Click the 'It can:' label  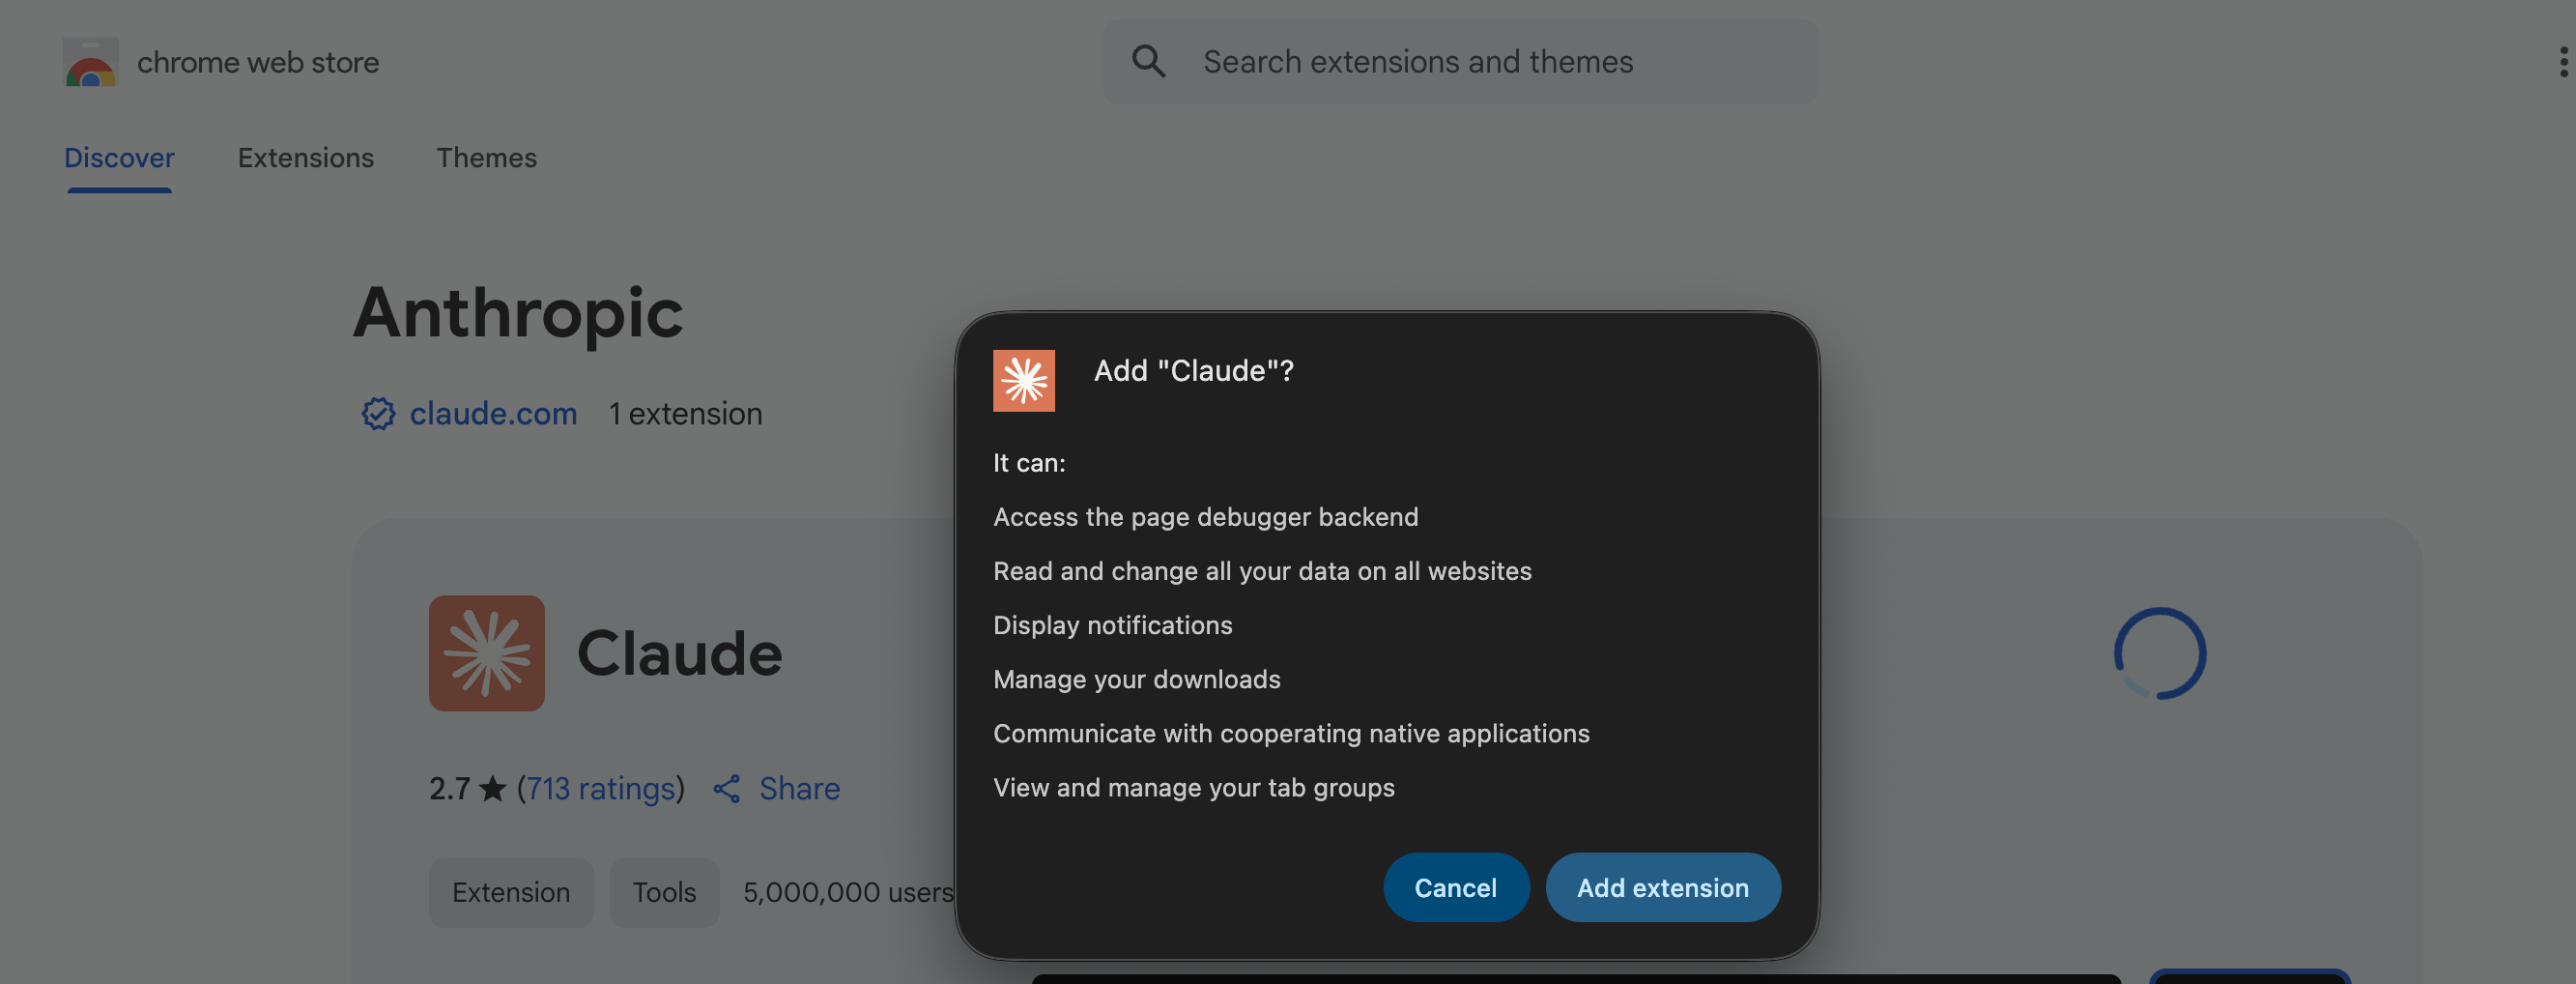pyautogui.click(x=1029, y=463)
